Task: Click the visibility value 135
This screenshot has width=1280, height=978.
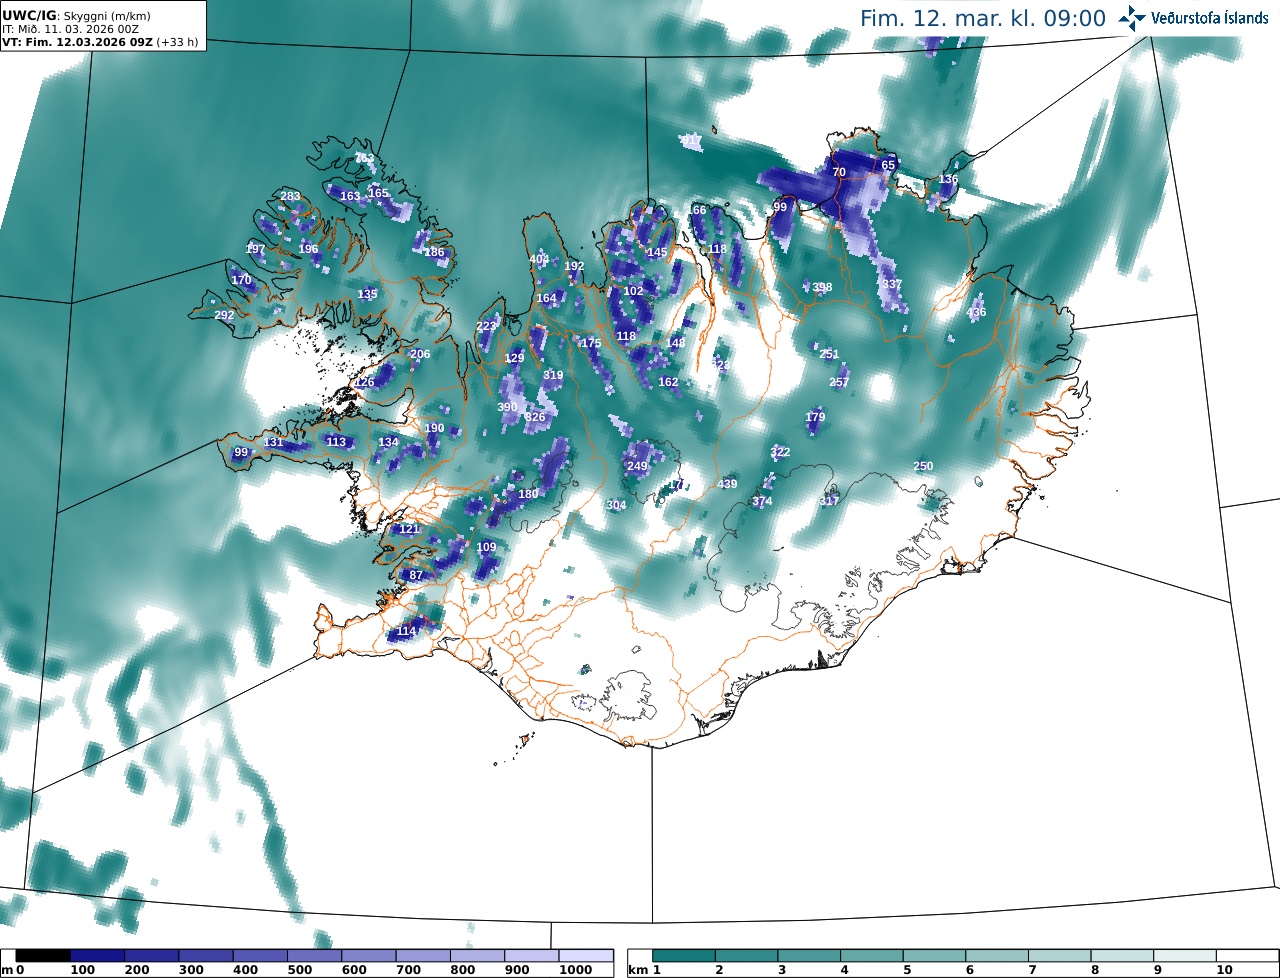Action: [368, 294]
